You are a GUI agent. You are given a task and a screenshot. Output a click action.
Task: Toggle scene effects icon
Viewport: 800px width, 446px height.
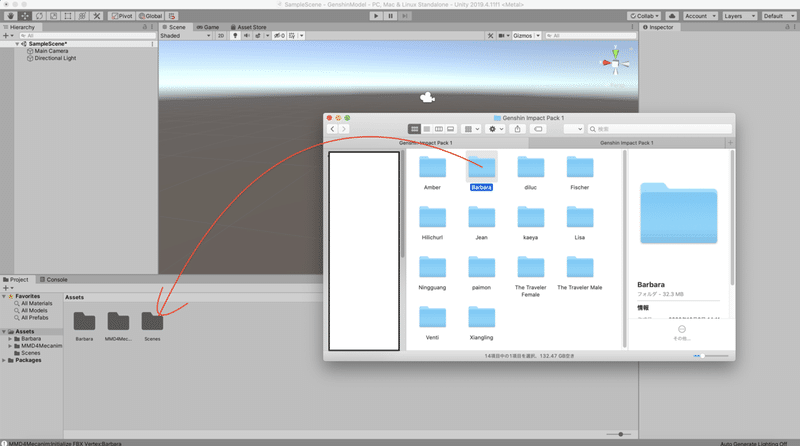[258, 36]
